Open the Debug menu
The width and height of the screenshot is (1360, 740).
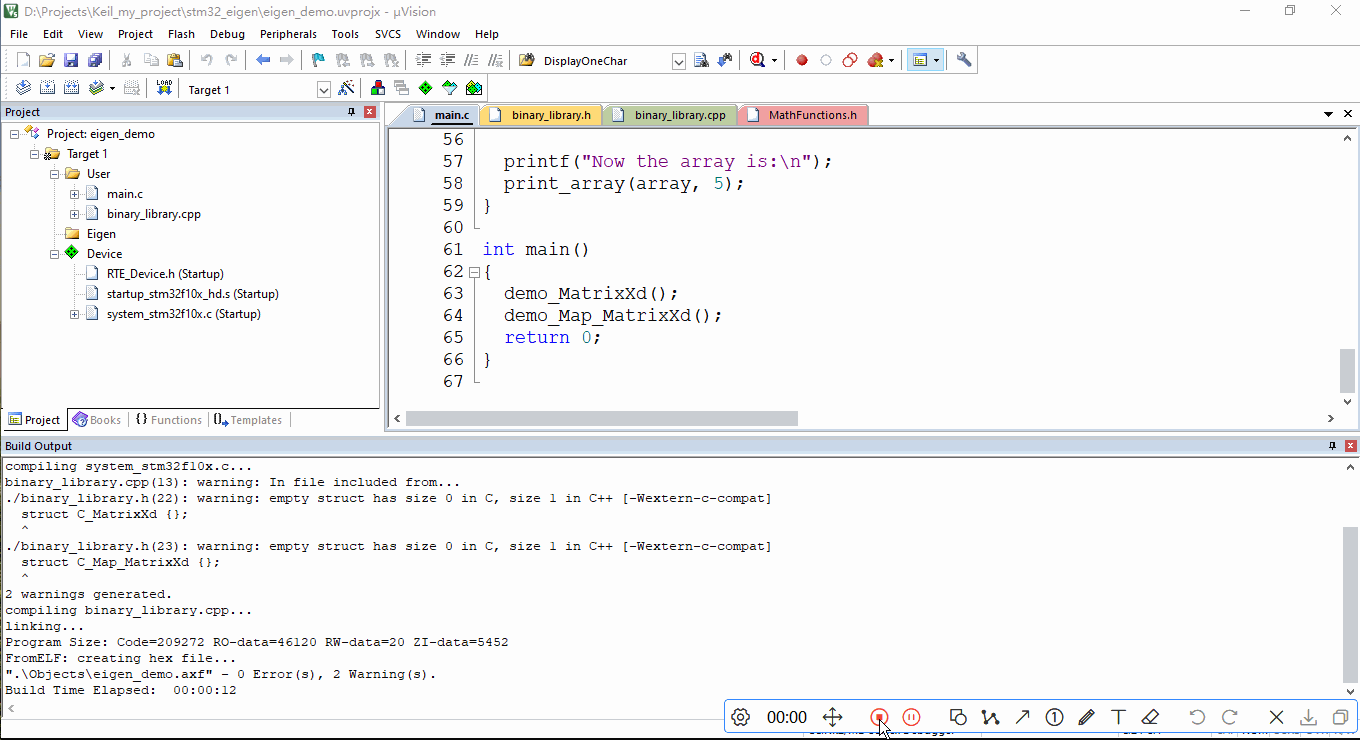pos(227,33)
